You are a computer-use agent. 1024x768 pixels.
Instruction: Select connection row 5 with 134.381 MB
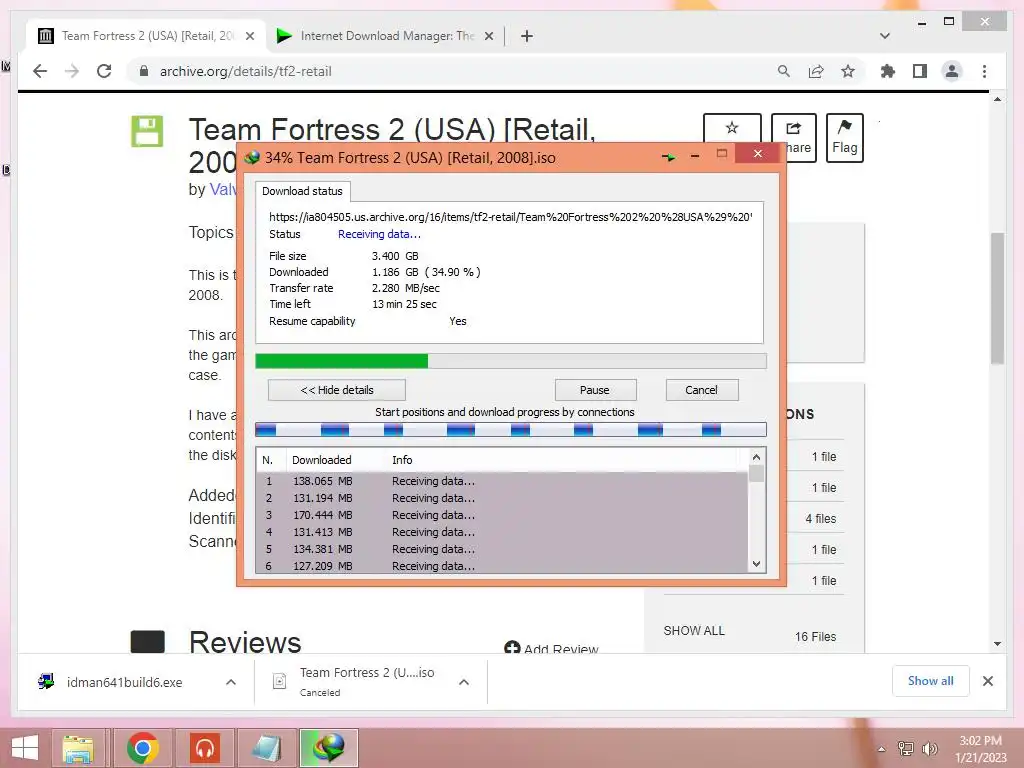pos(502,549)
